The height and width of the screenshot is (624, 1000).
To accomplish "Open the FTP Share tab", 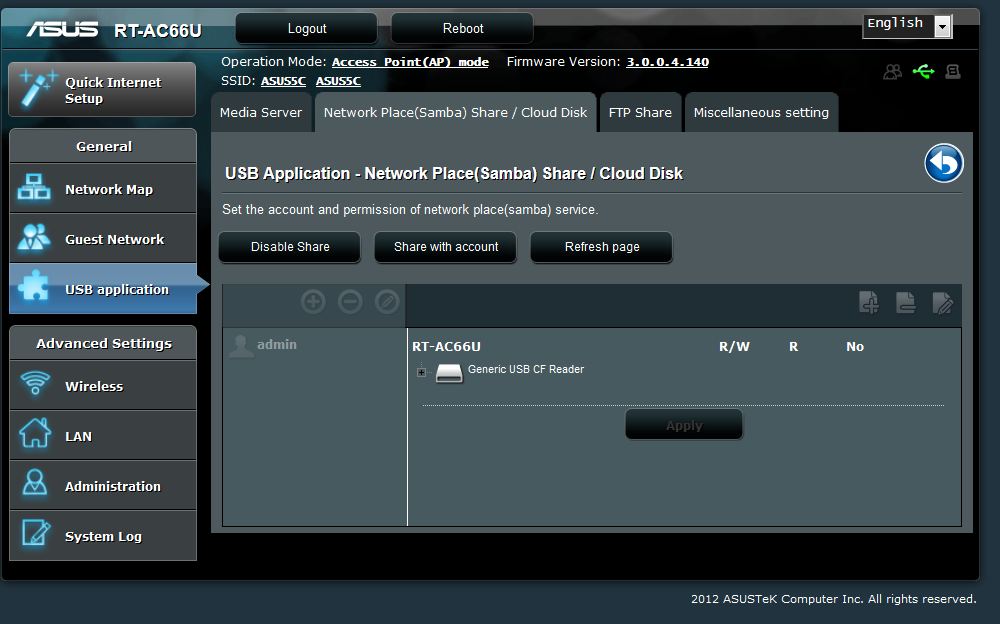I will point(640,112).
